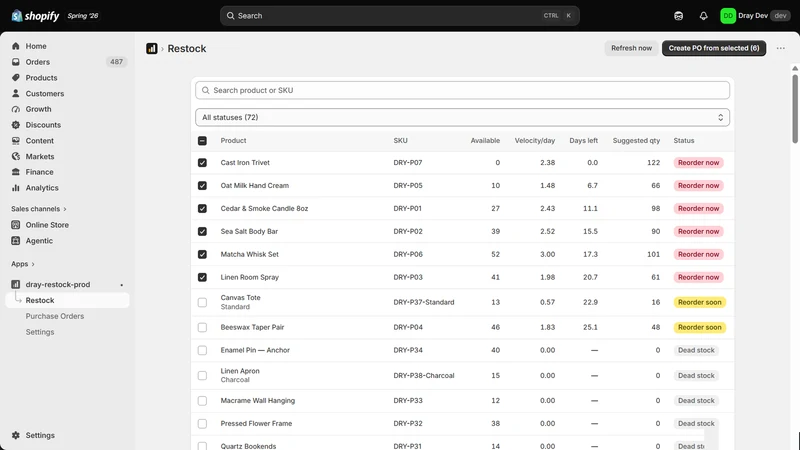Click Dead stock badge for Enamel Pin
This screenshot has width=800, height=450.
(x=696, y=351)
